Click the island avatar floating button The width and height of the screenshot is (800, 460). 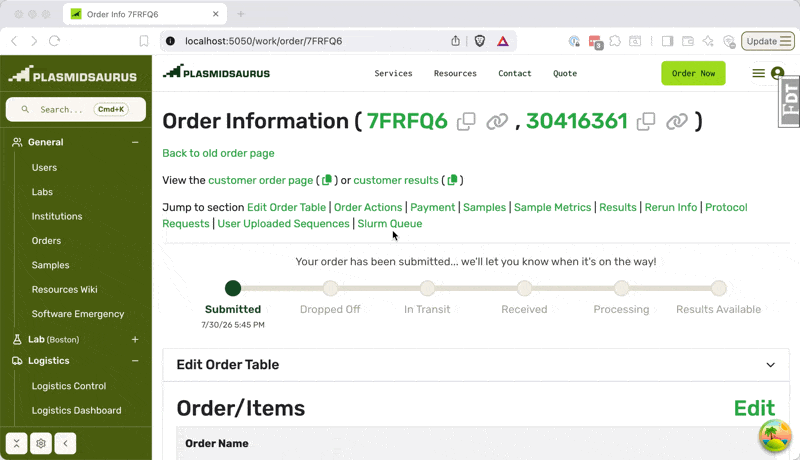[x=775, y=436]
